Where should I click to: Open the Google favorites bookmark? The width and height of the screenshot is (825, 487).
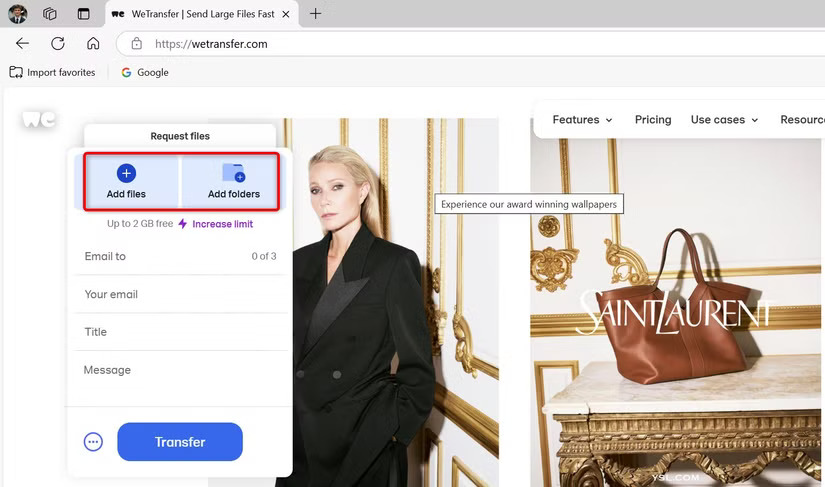pos(145,73)
